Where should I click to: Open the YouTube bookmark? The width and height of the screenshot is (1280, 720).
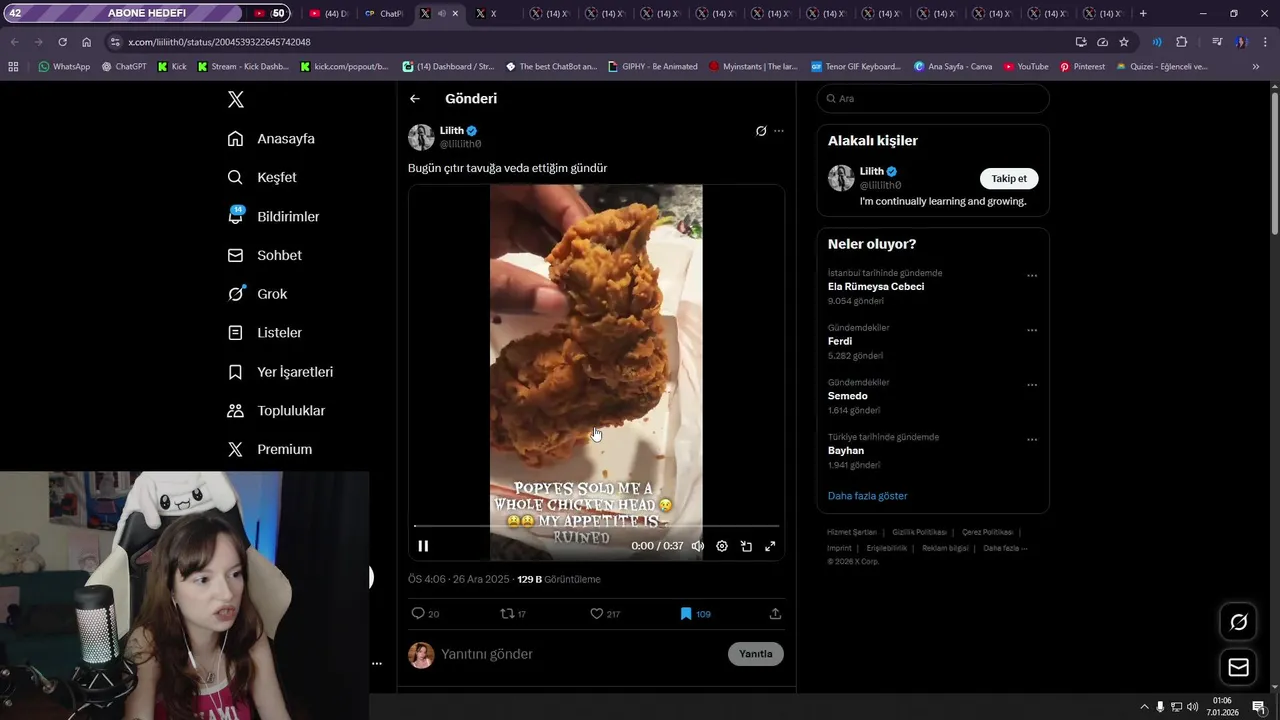coord(1026,67)
